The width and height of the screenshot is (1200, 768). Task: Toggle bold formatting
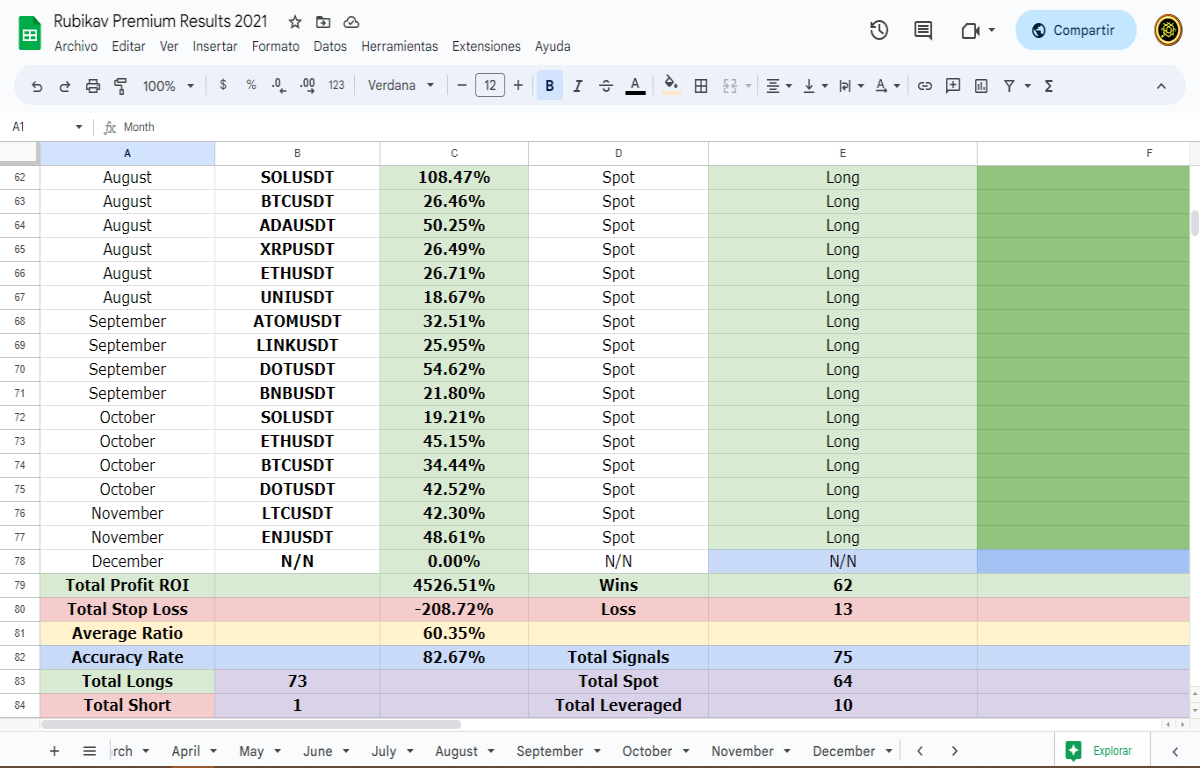point(550,86)
